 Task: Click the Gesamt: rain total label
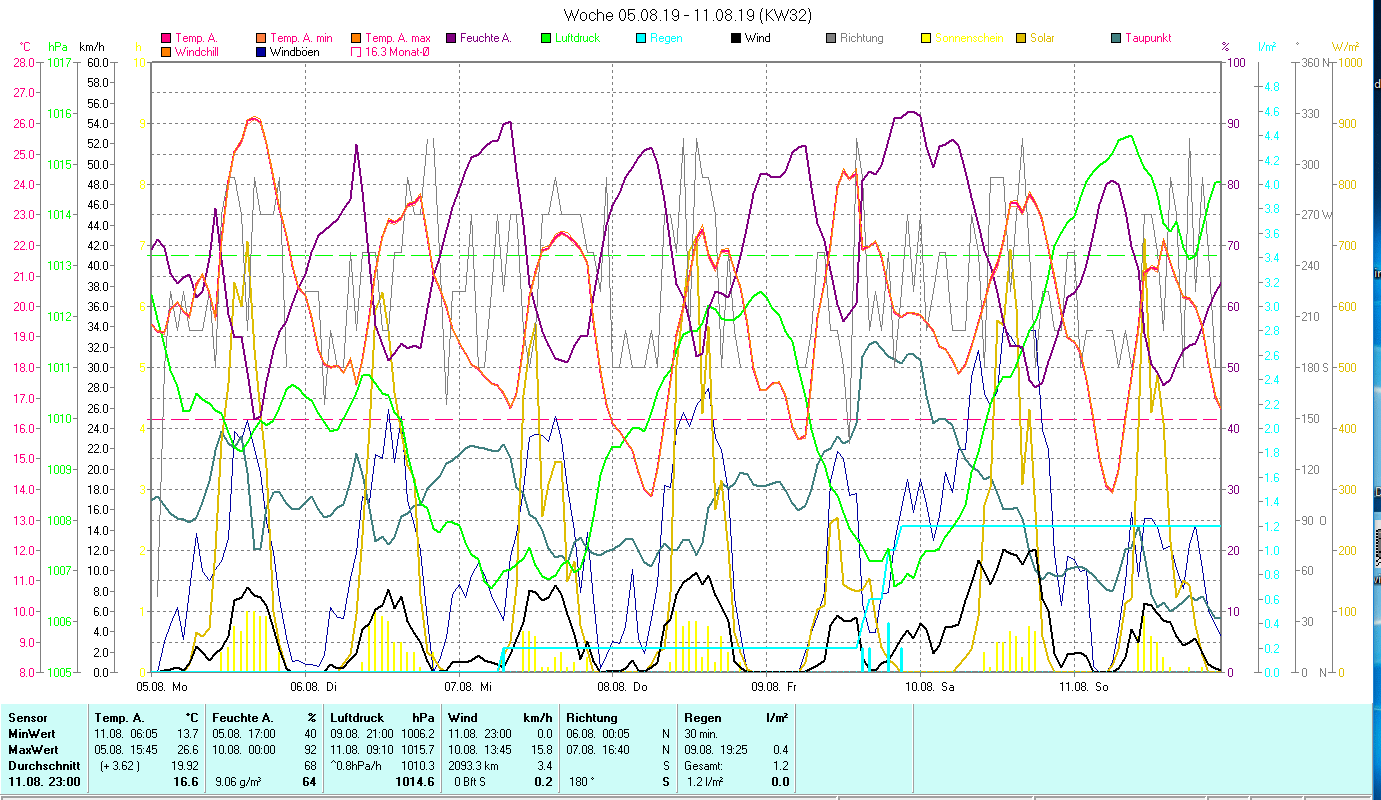(705, 765)
